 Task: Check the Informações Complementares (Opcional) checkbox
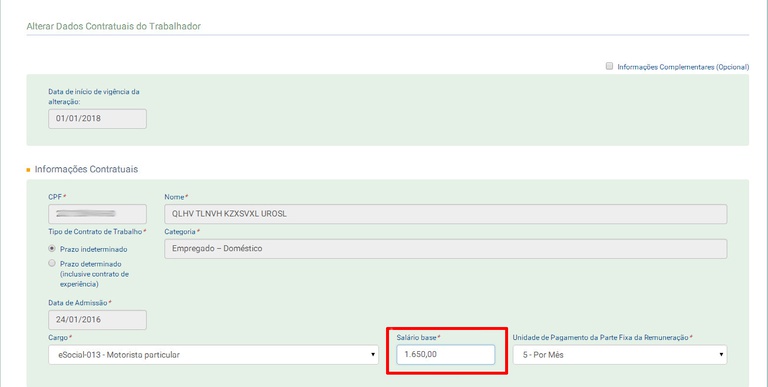[609, 66]
